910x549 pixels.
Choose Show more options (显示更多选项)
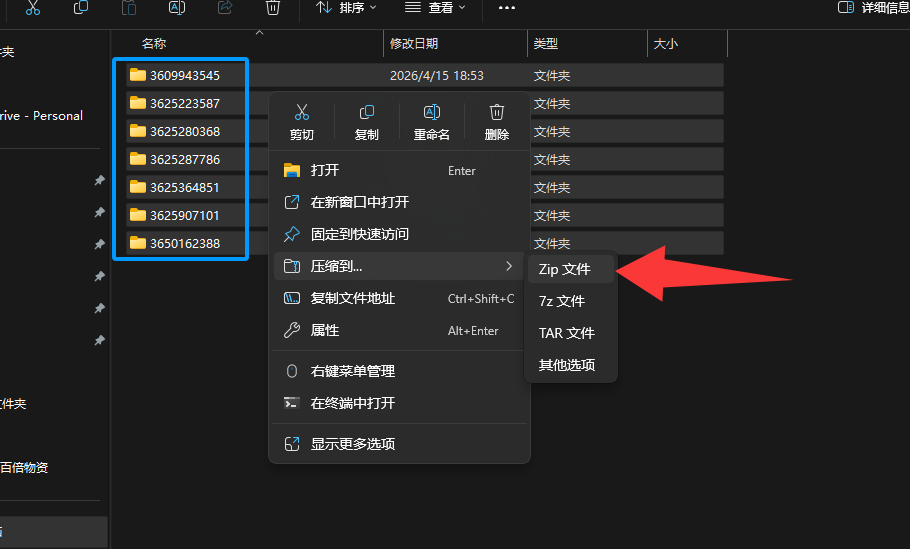coord(399,444)
